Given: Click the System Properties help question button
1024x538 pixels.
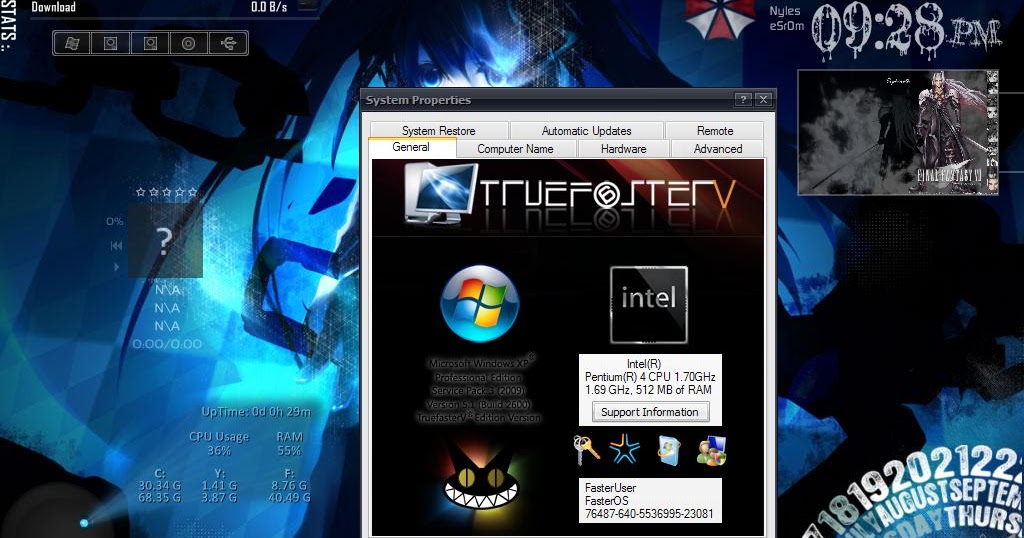Looking at the screenshot, I should click(743, 100).
